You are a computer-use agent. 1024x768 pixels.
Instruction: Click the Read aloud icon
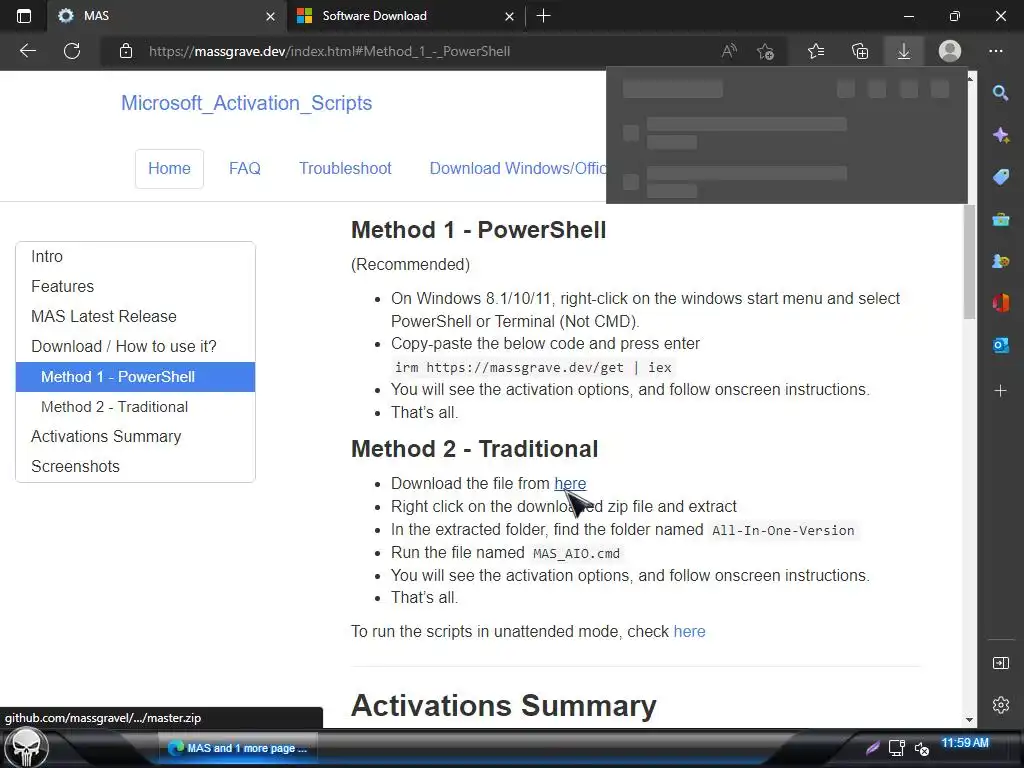pos(729,51)
